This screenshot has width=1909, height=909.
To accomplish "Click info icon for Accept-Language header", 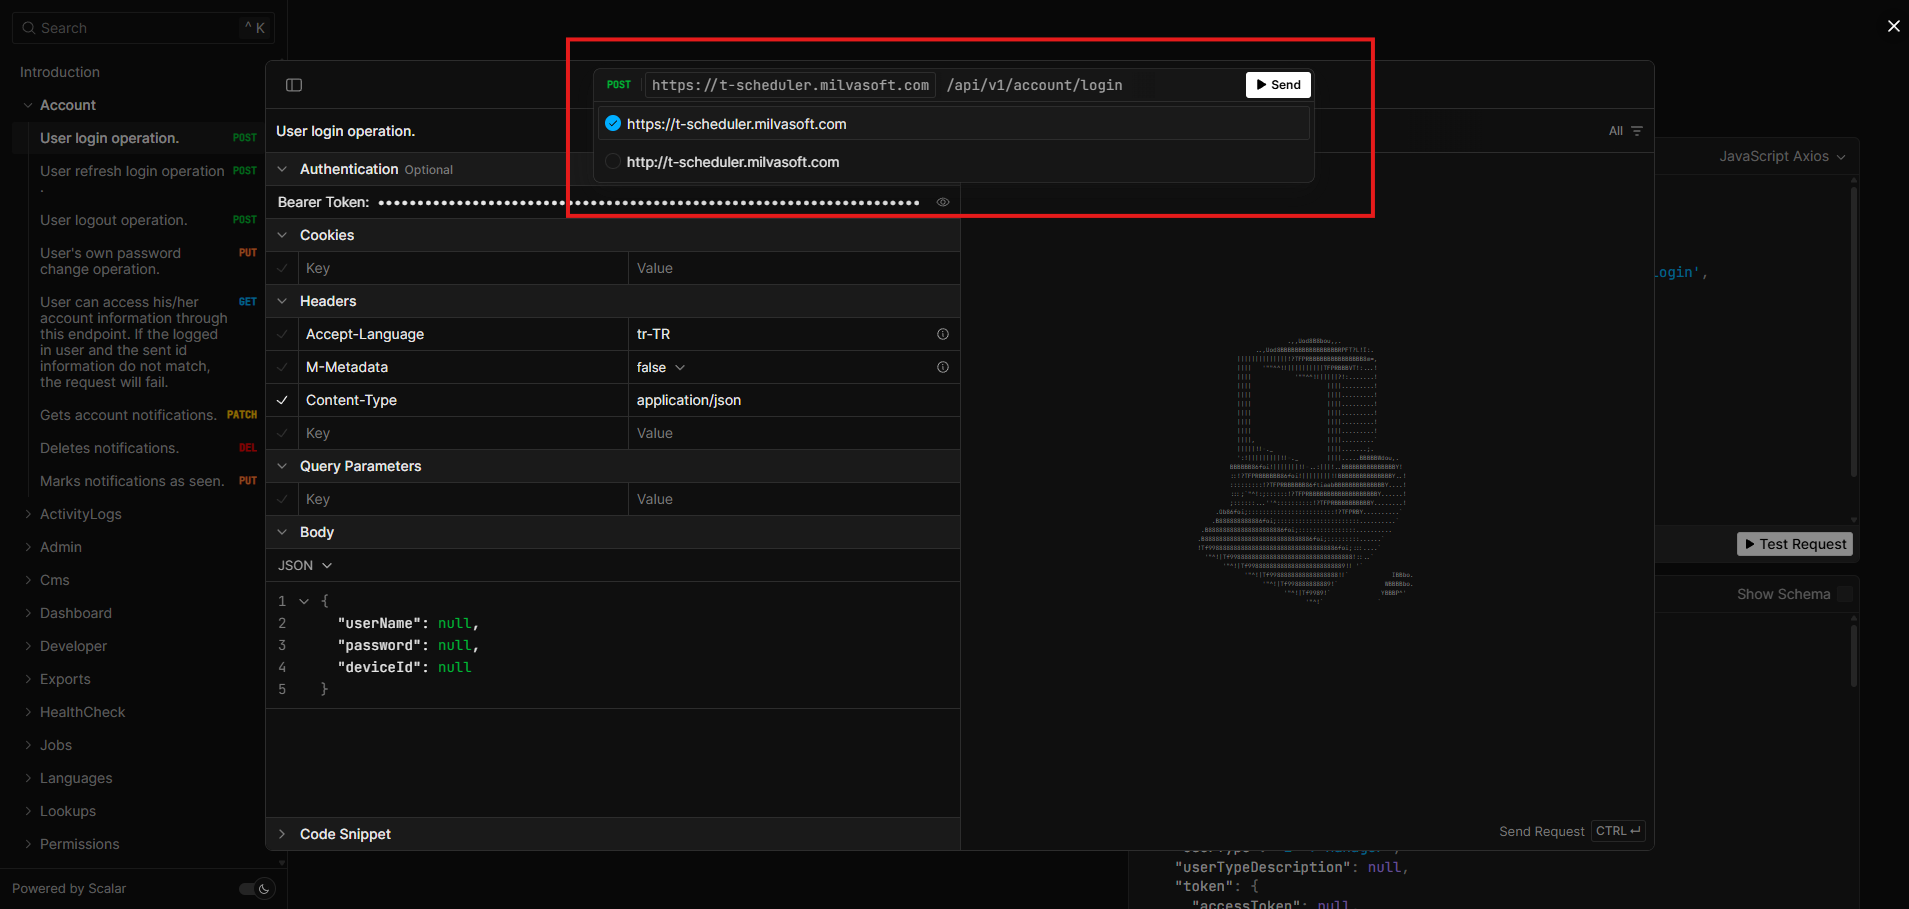I will click(x=942, y=334).
